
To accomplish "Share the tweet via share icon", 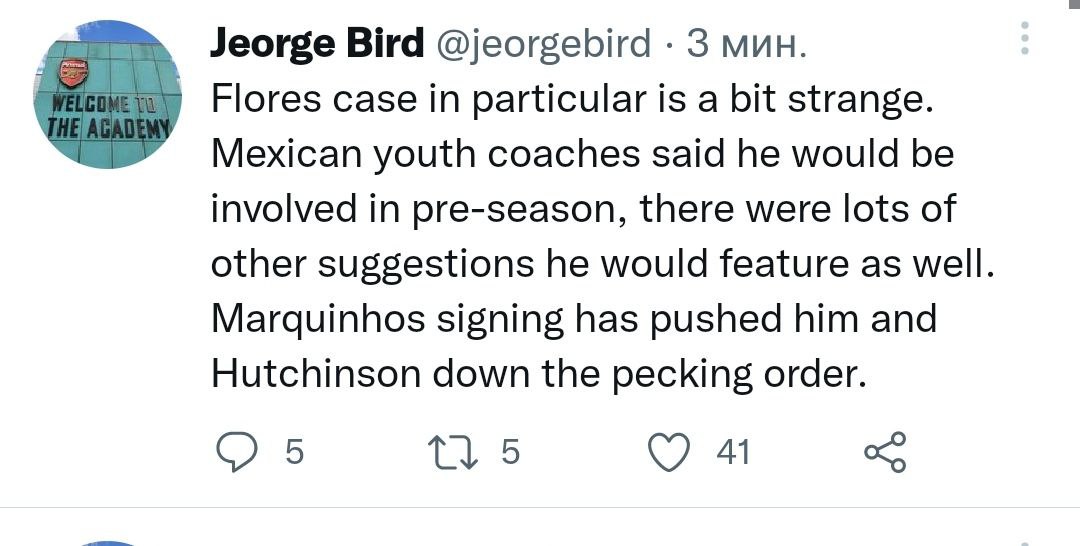I will tap(884, 452).
